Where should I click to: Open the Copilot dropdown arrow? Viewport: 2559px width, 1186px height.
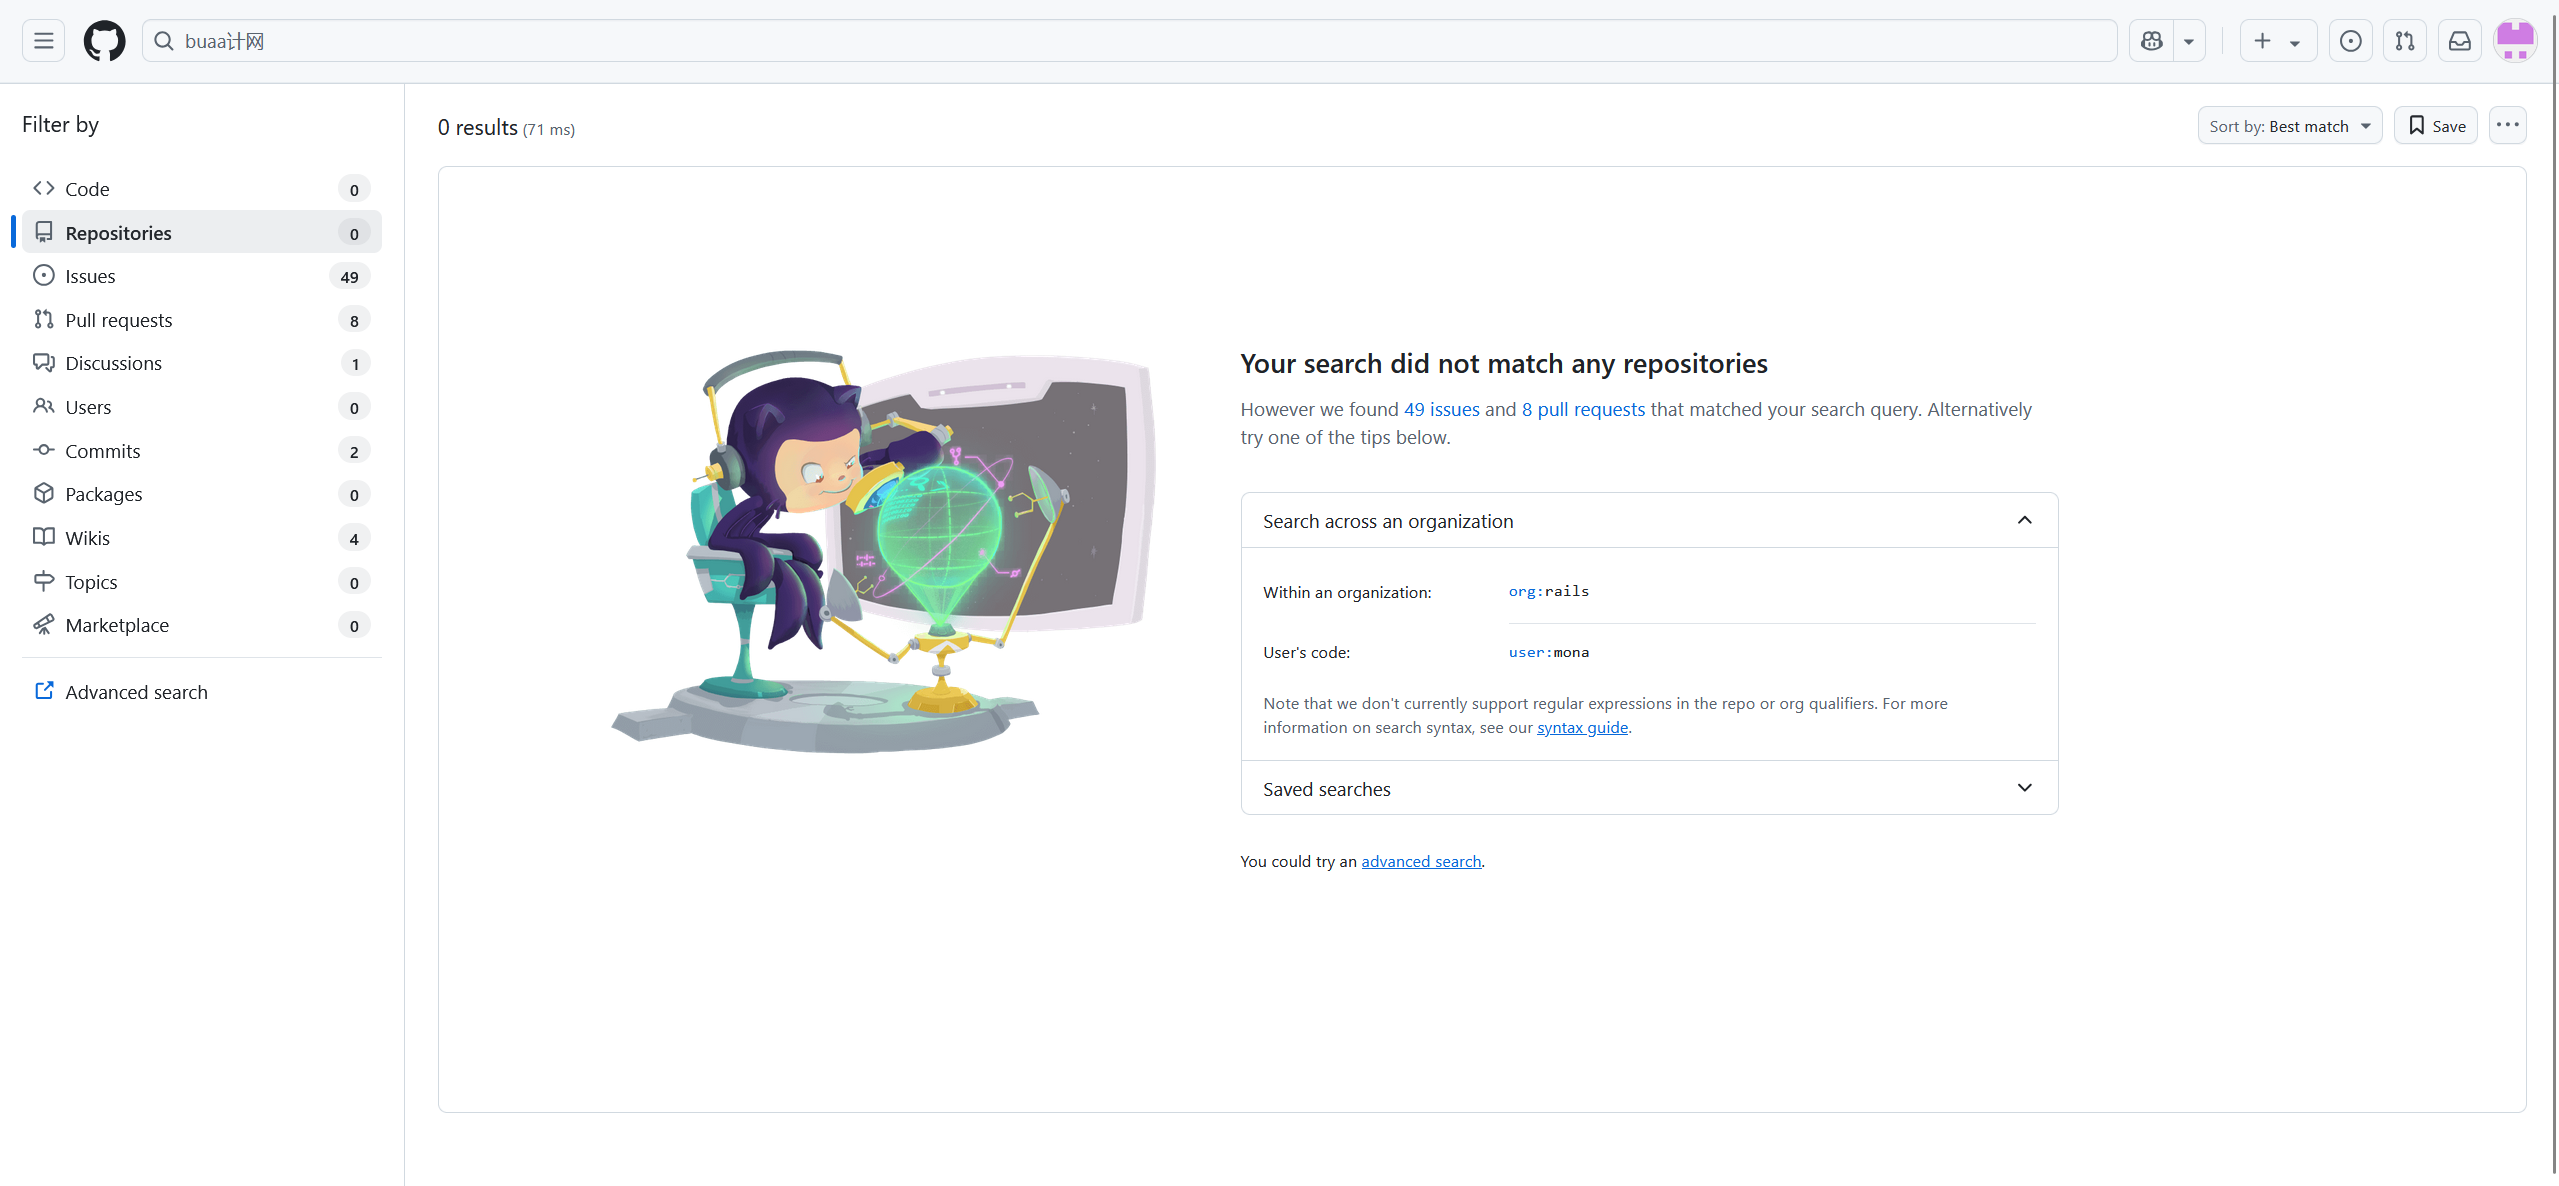(x=2189, y=41)
